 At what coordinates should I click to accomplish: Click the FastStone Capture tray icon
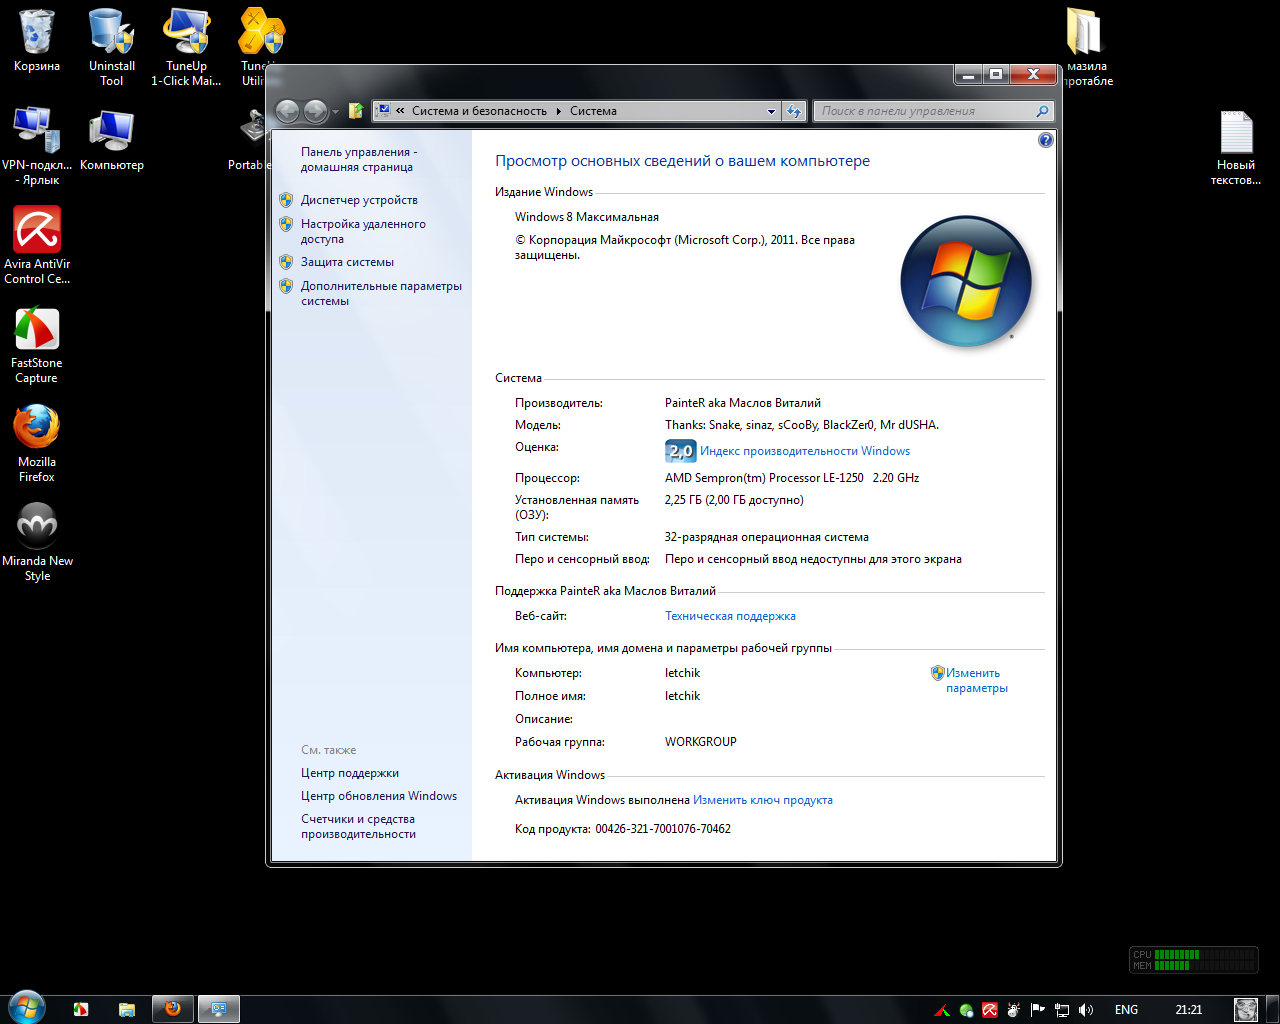tap(942, 1010)
